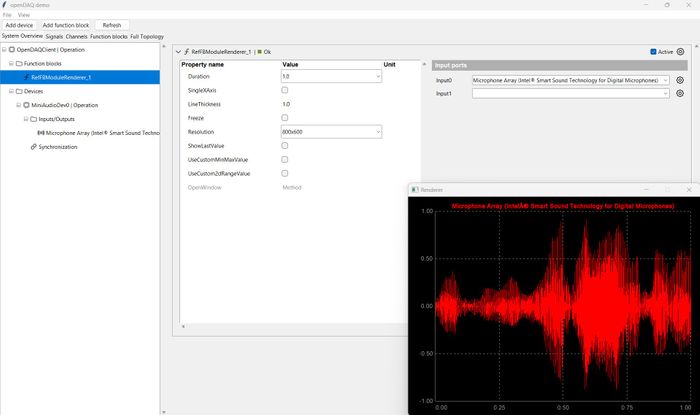
Task: Enable the SingleXAxis checkbox
Action: 285,90
